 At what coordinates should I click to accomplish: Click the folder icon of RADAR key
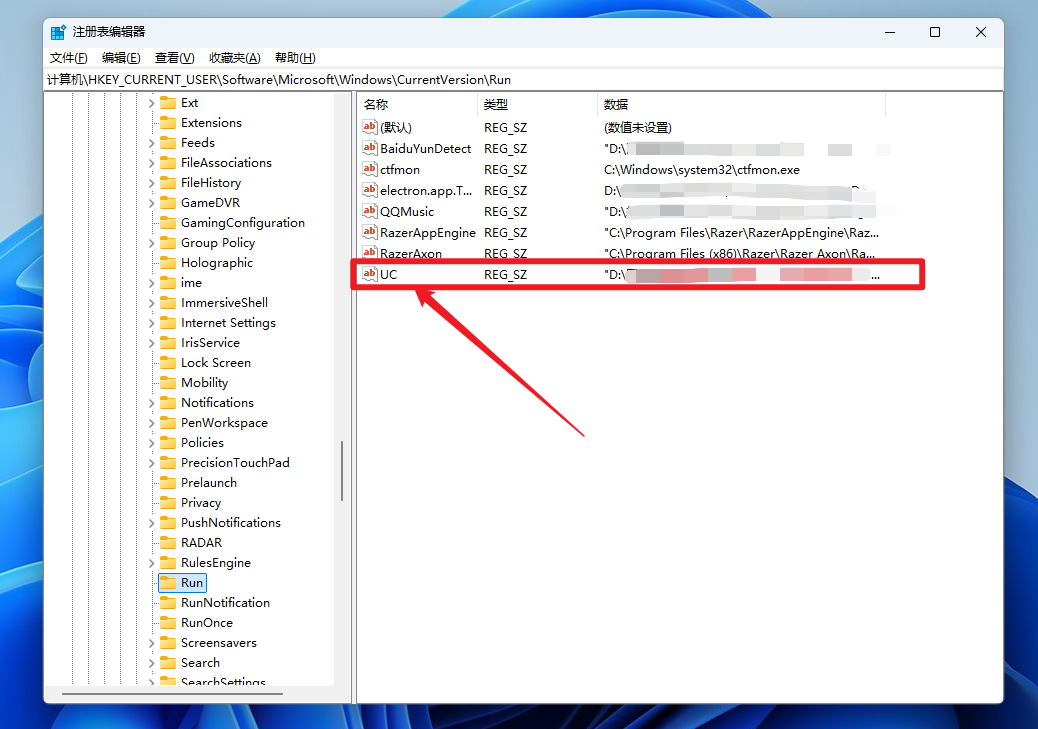(168, 542)
